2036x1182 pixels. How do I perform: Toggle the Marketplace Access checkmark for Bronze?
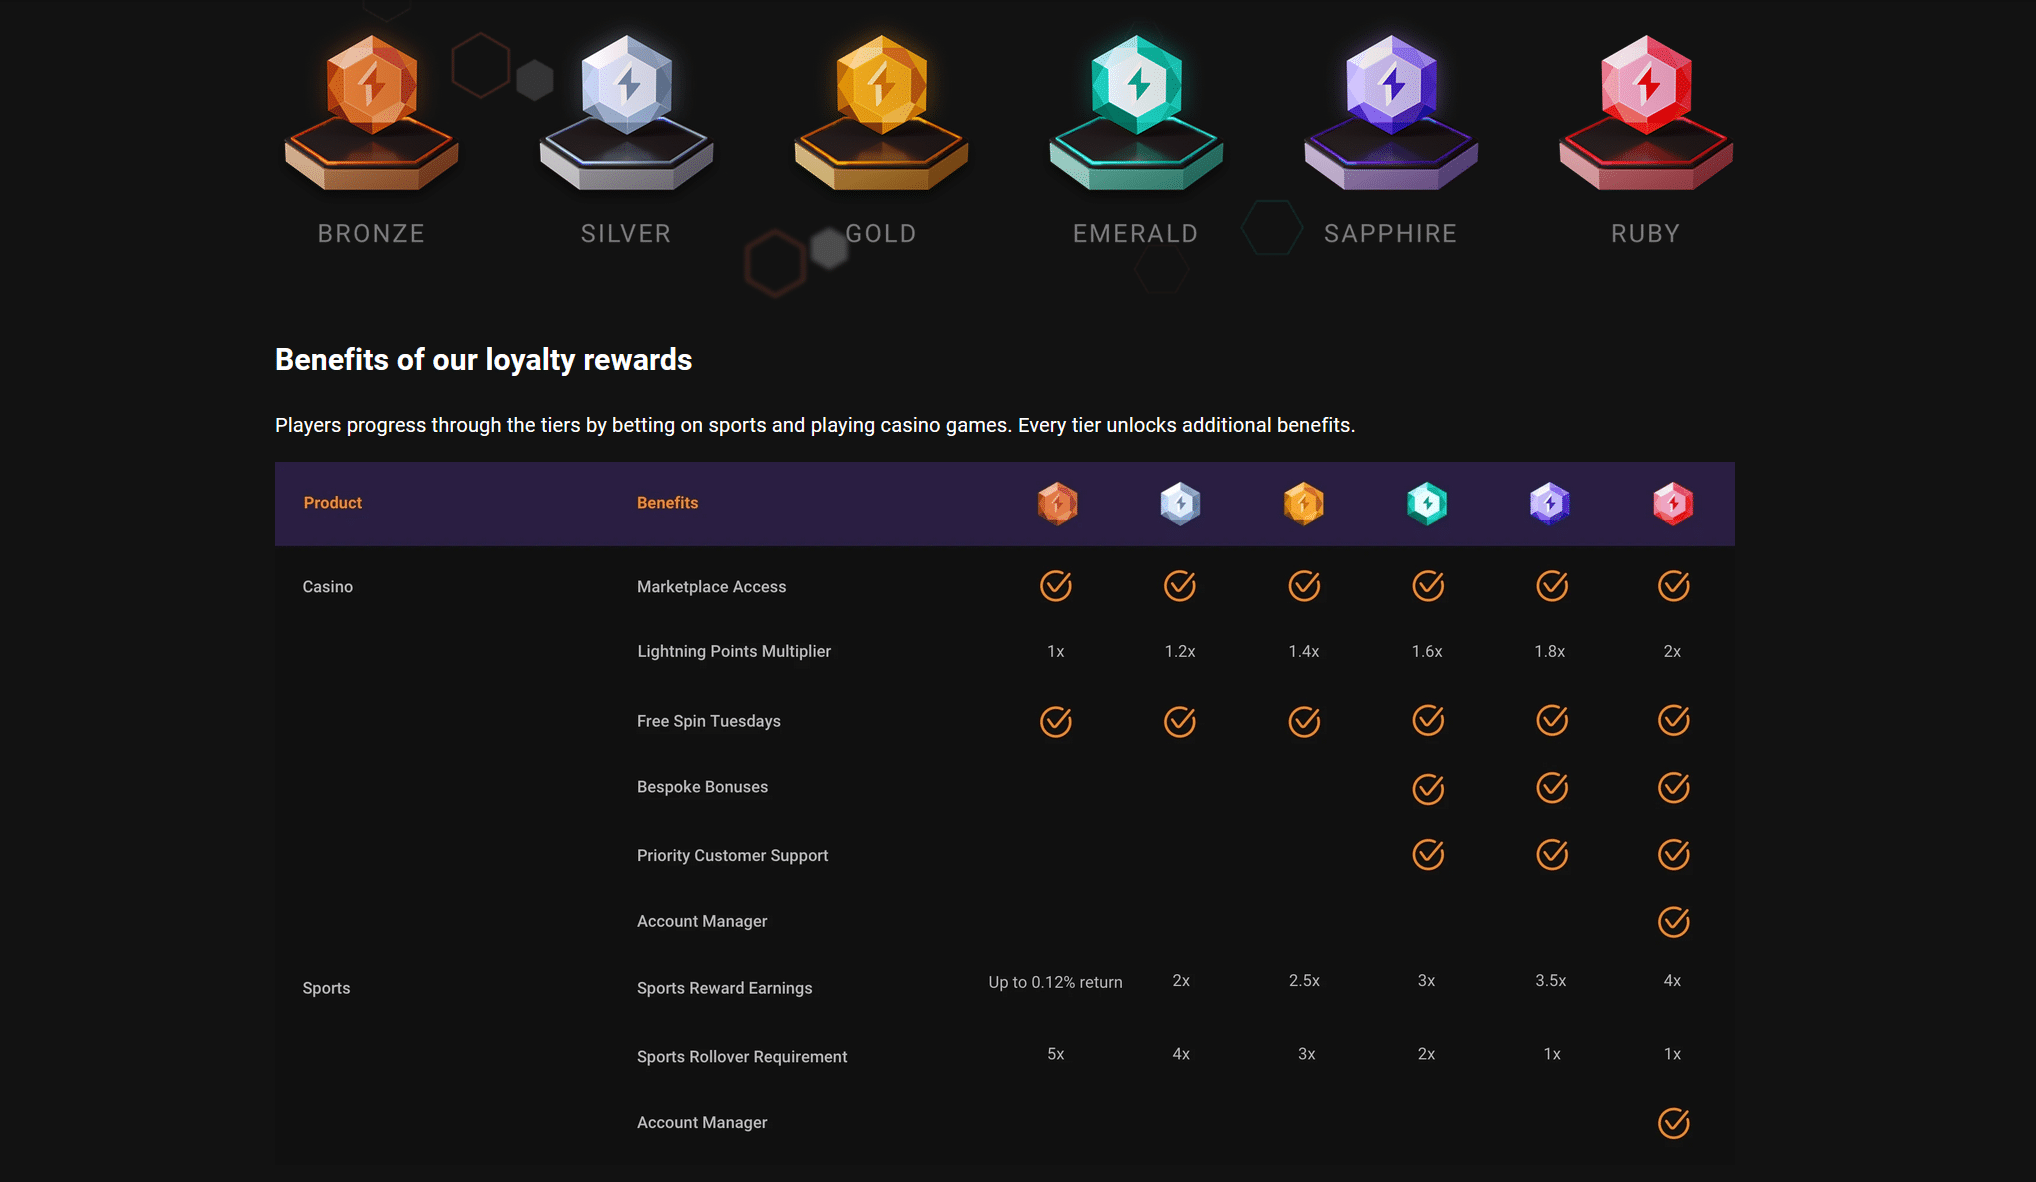(1057, 586)
